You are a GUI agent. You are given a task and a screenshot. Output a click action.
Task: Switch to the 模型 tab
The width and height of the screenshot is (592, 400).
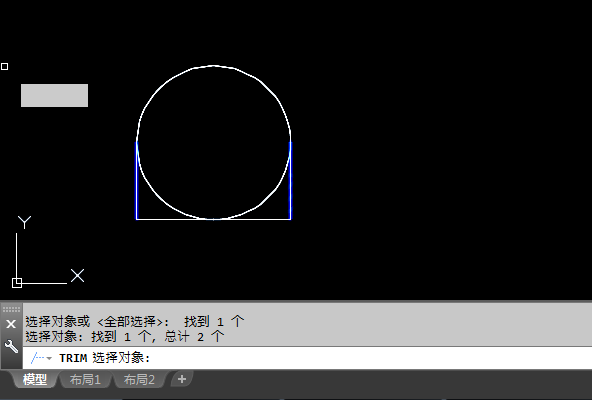click(x=35, y=380)
